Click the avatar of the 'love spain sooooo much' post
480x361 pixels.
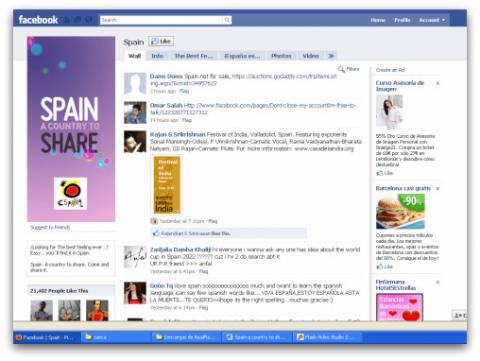tap(135, 293)
